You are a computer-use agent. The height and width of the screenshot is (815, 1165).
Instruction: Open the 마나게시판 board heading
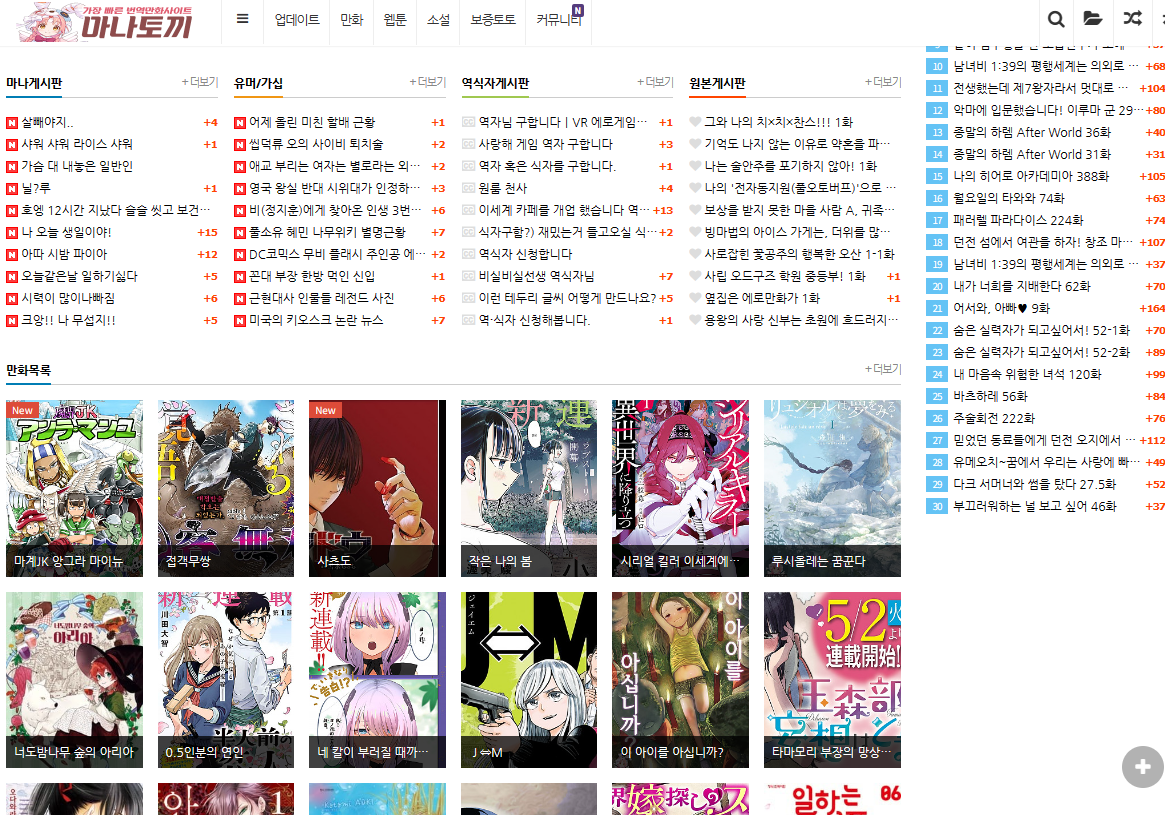click(x=34, y=83)
